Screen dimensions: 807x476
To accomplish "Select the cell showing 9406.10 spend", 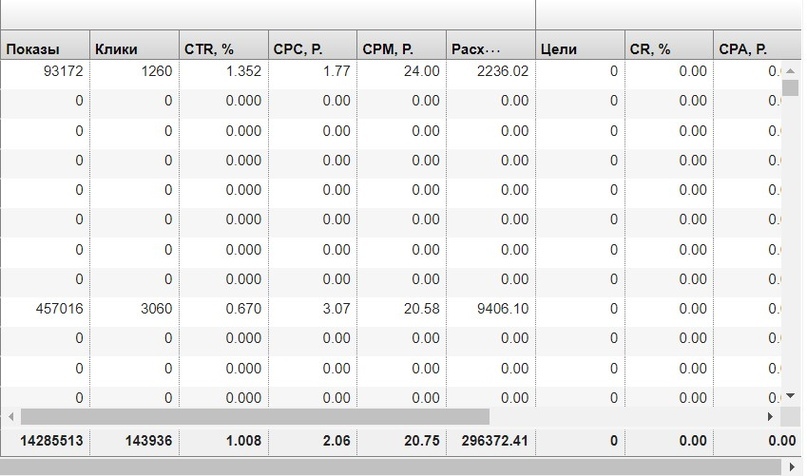I will coord(490,309).
